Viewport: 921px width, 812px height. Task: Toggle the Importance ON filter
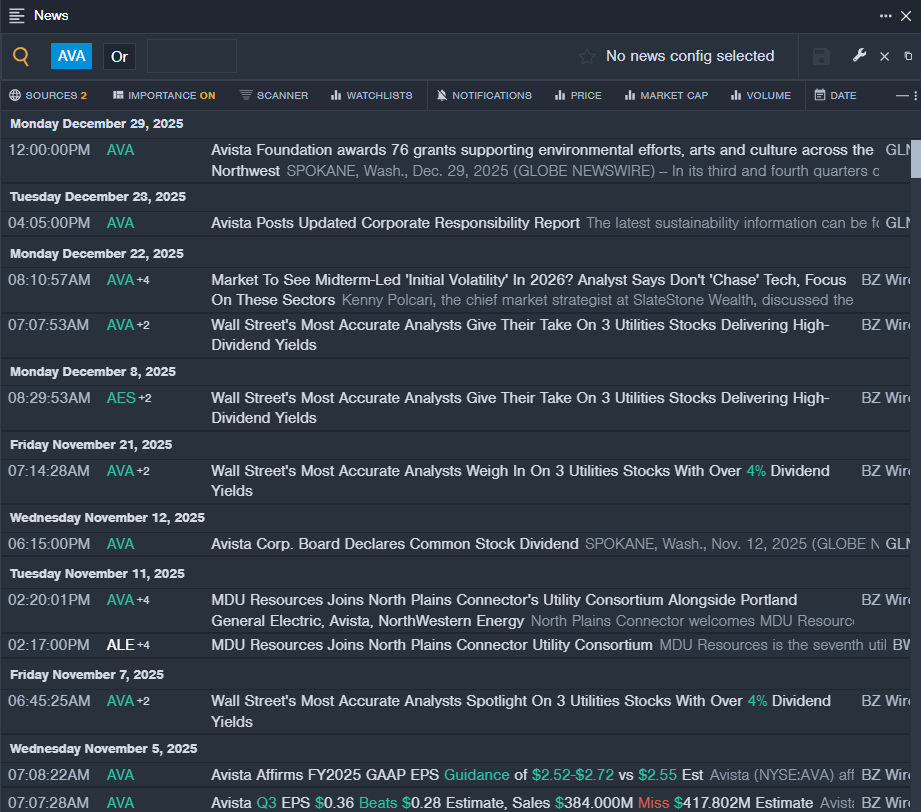[164, 96]
